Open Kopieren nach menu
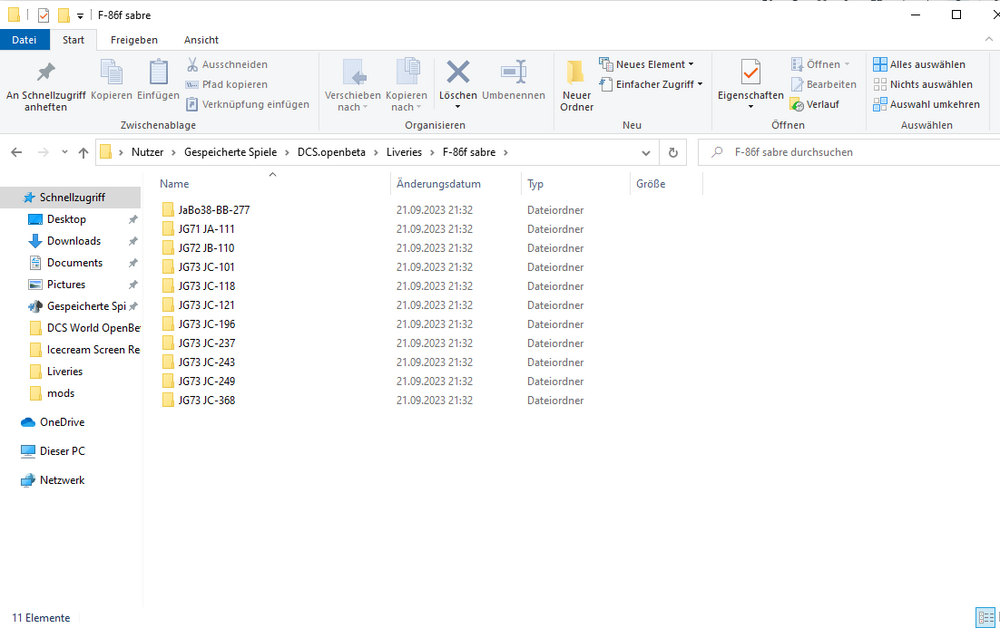Viewport: 1000px width, 628px height. pyautogui.click(x=406, y=86)
